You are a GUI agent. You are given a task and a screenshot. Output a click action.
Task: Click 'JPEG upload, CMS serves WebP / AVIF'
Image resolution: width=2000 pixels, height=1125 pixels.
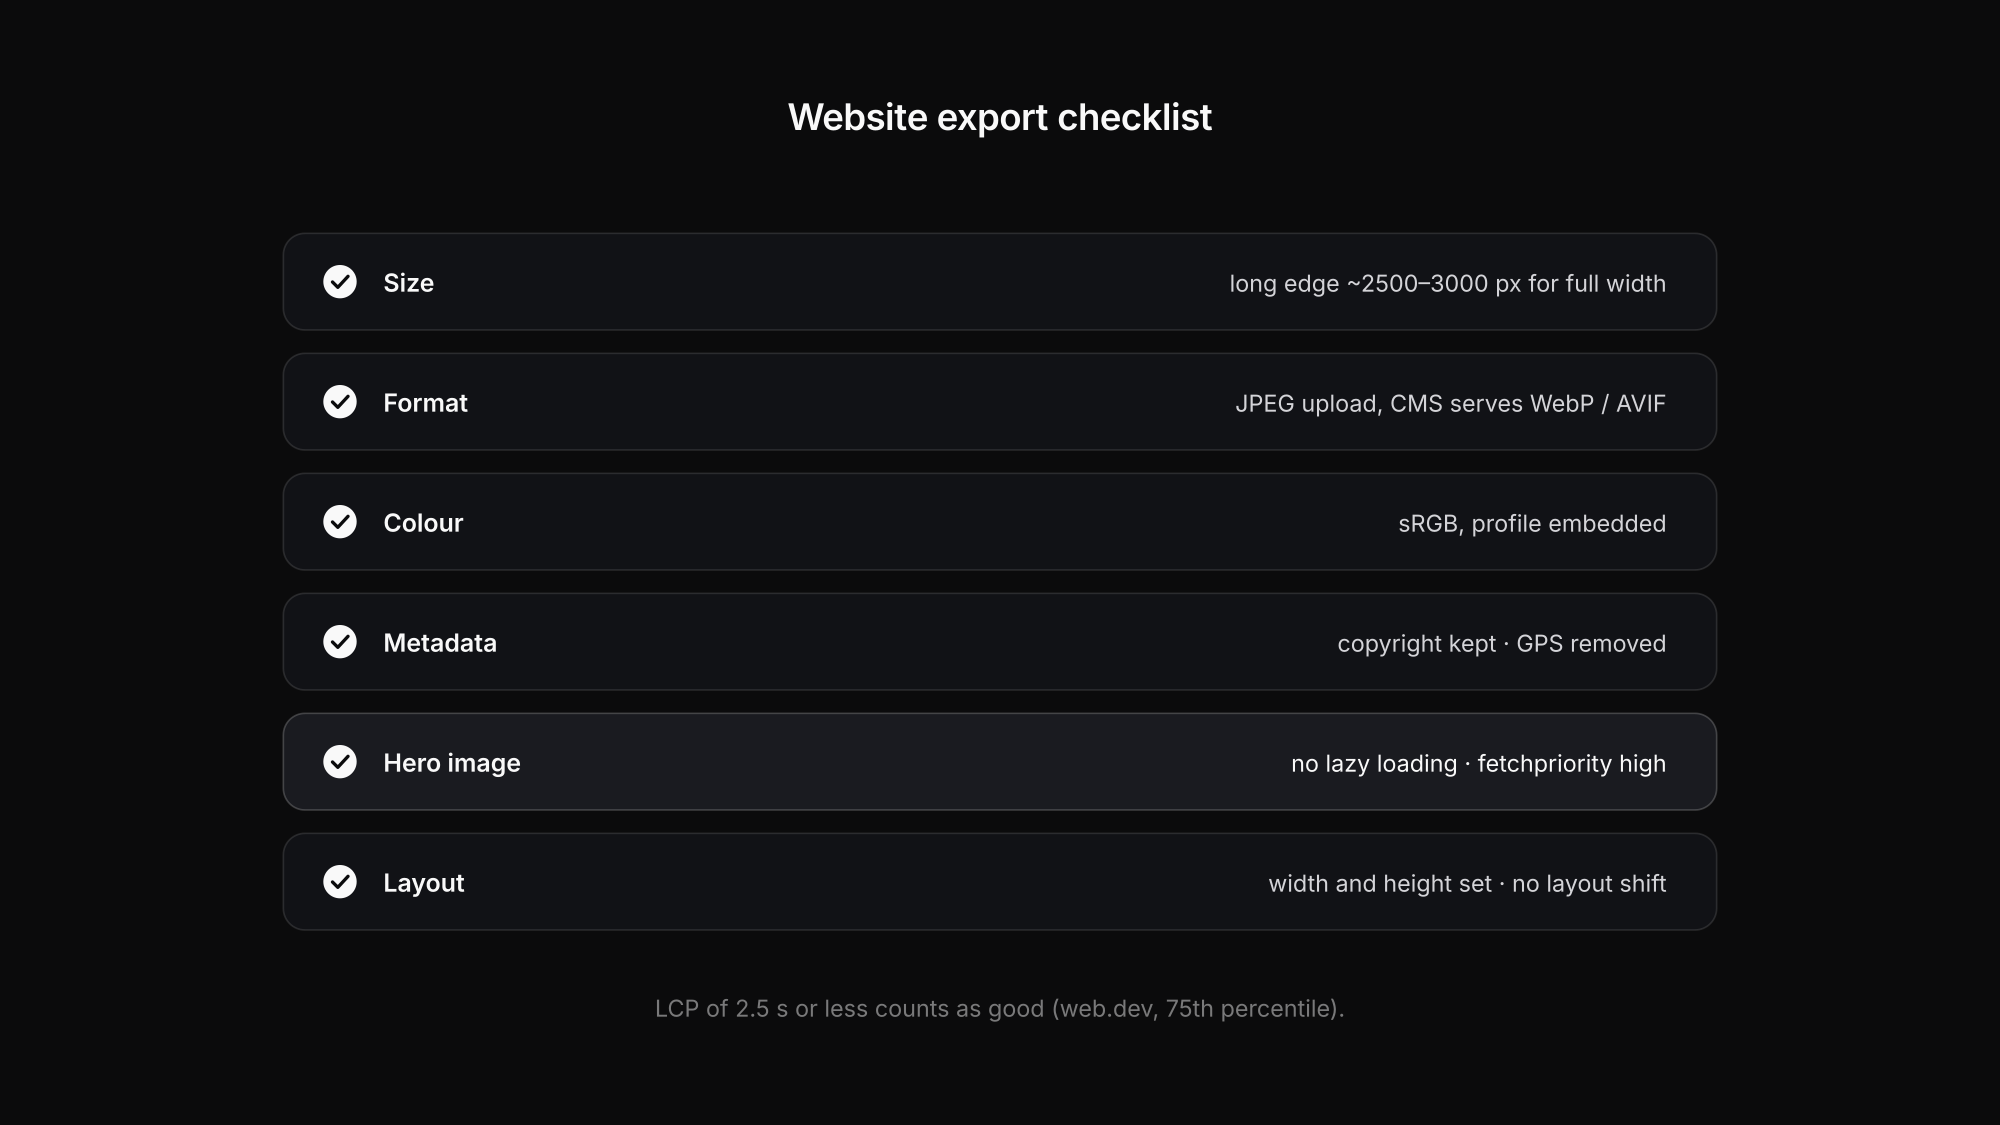(x=1450, y=403)
